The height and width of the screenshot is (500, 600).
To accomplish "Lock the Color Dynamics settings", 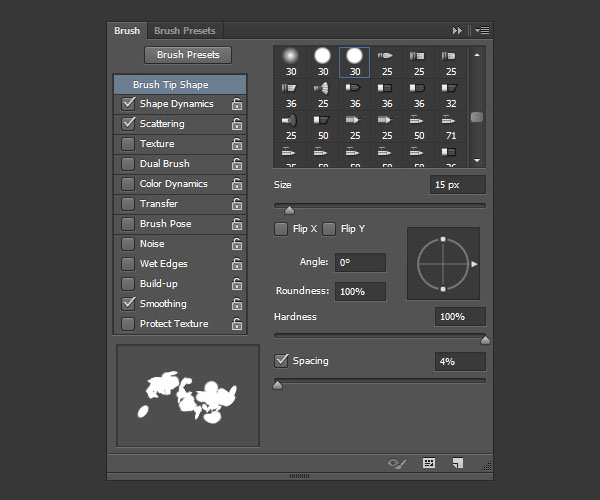I will (x=237, y=184).
